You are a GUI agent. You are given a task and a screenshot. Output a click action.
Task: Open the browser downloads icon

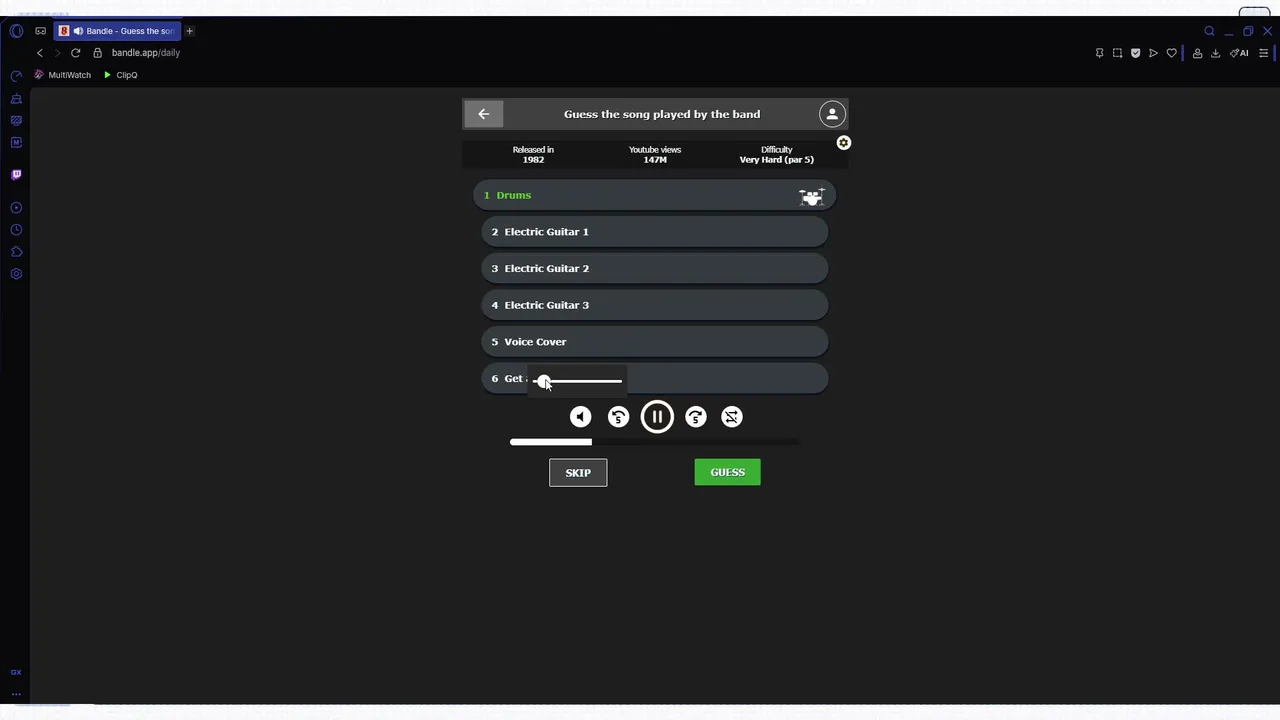[x=1215, y=53]
